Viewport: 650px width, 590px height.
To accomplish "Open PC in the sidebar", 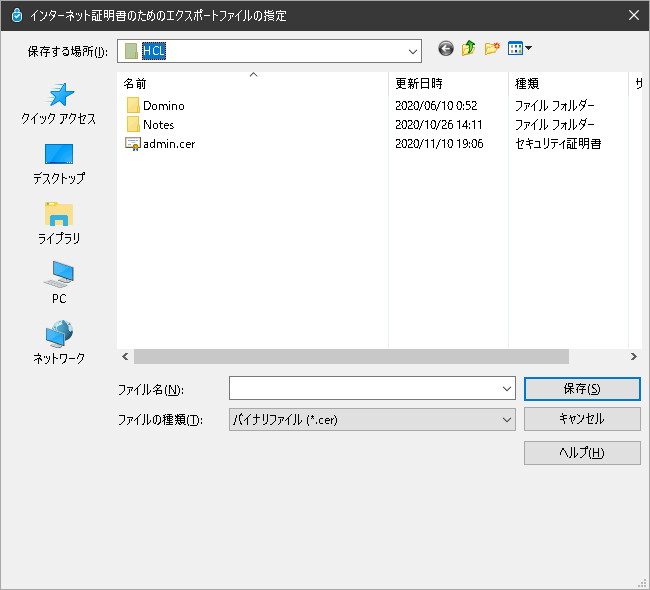I will point(58,283).
